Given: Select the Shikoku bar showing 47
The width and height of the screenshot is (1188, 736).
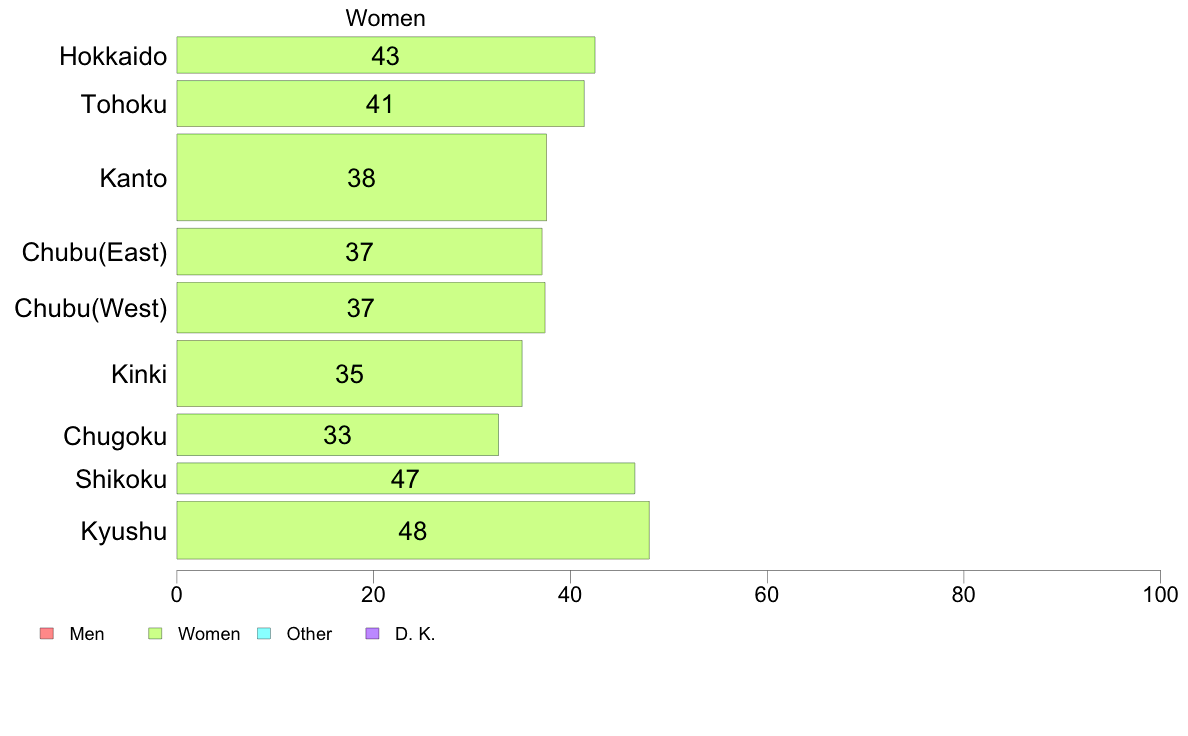Looking at the screenshot, I should (x=405, y=478).
